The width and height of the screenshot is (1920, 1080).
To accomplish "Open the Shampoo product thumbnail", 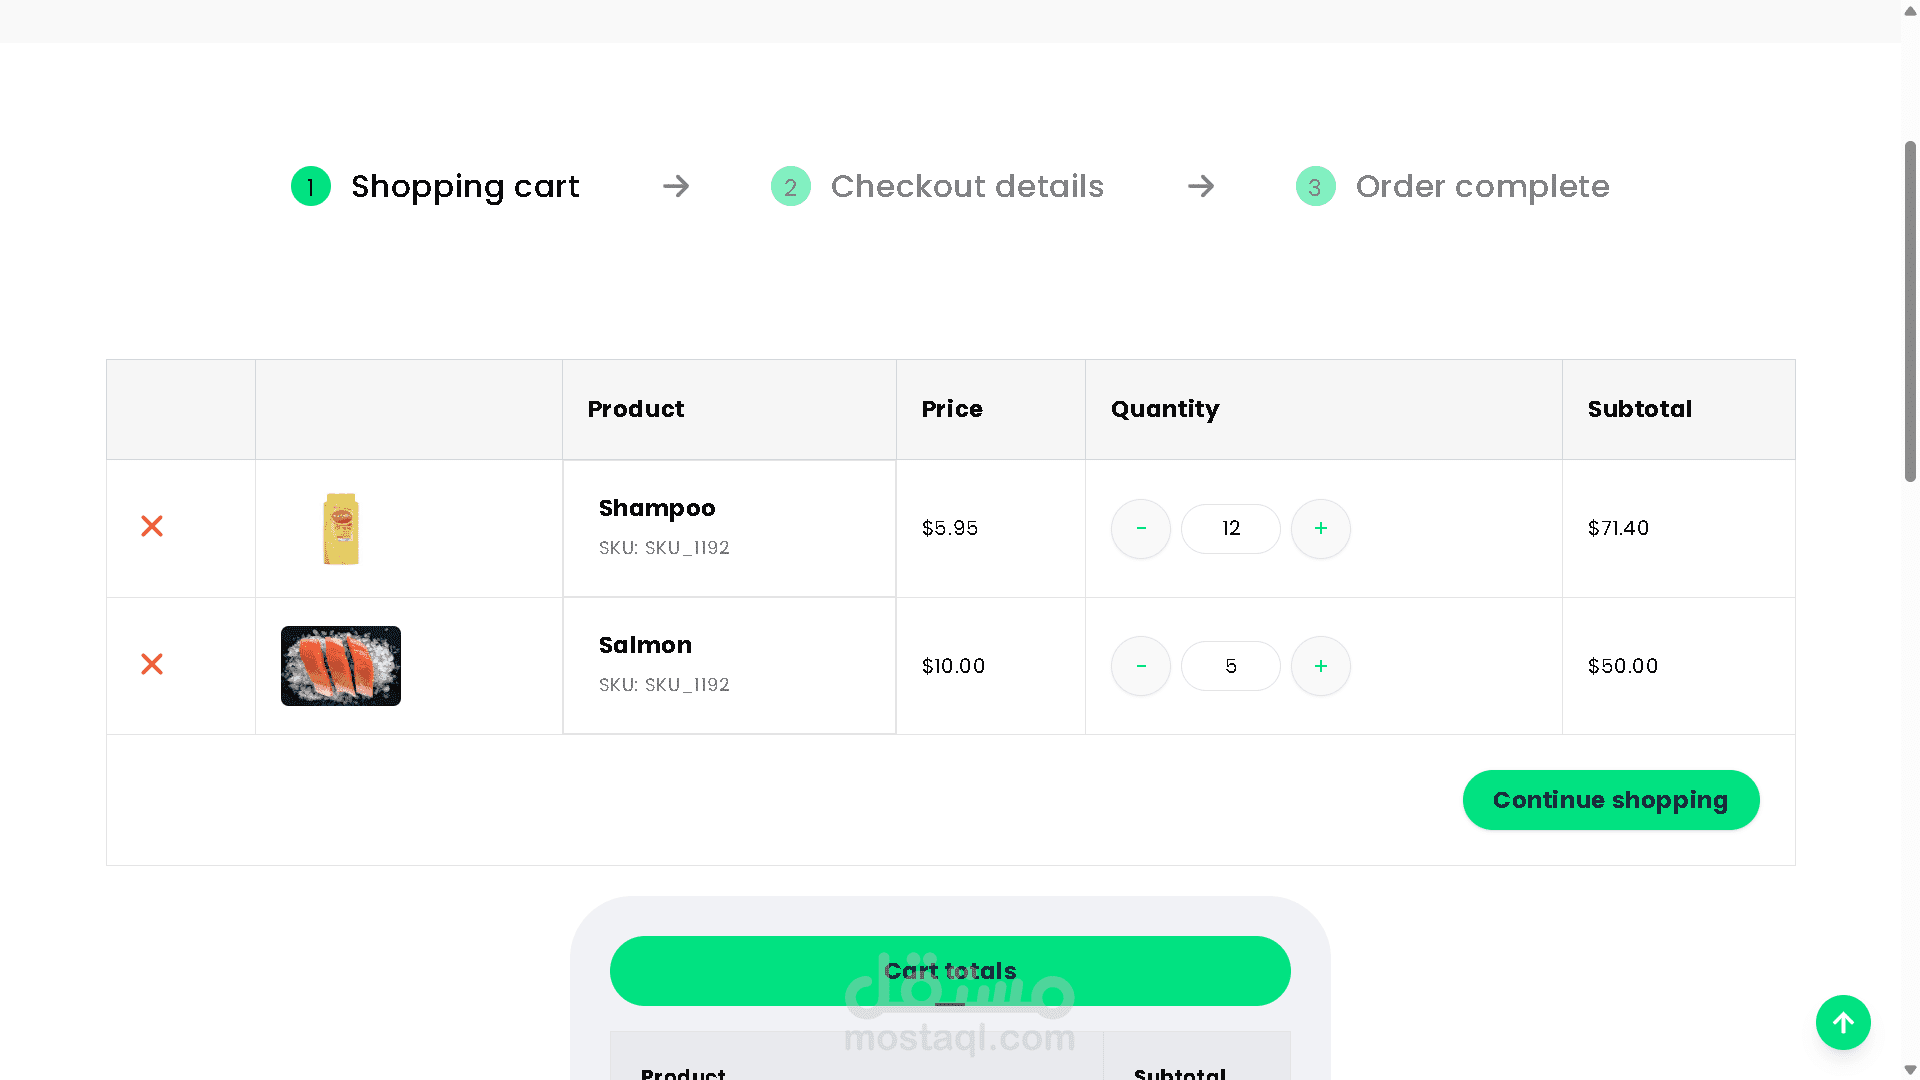I will click(x=341, y=528).
